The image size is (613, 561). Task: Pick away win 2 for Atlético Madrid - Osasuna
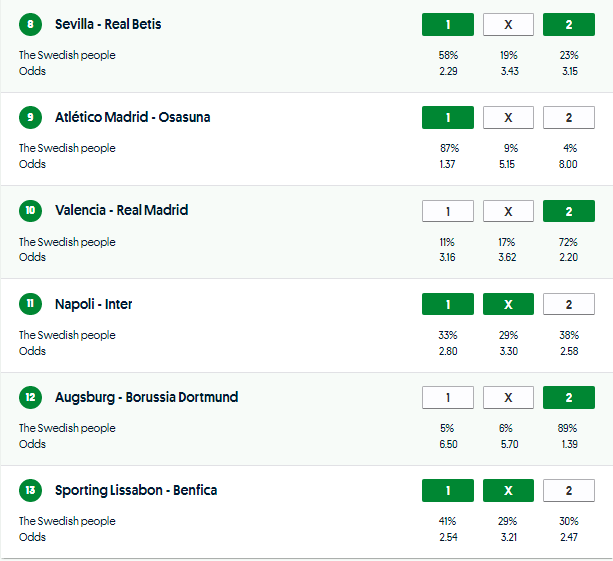tap(569, 118)
